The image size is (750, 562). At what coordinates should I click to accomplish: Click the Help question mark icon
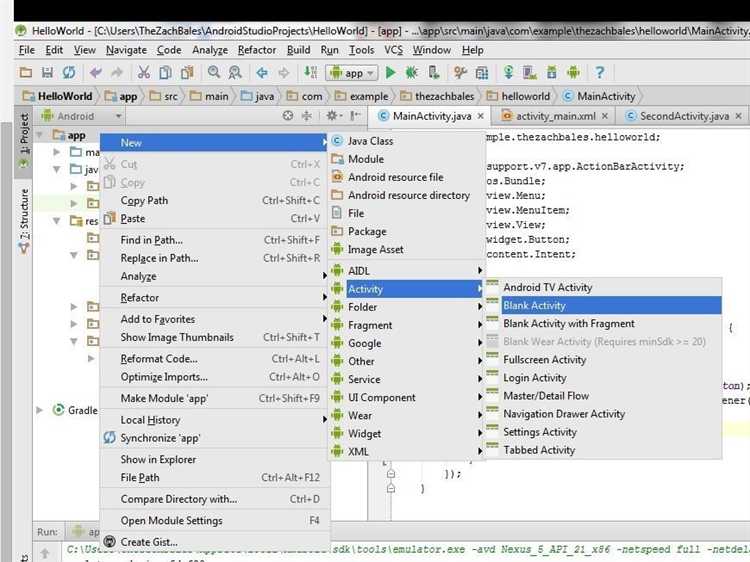(599, 73)
